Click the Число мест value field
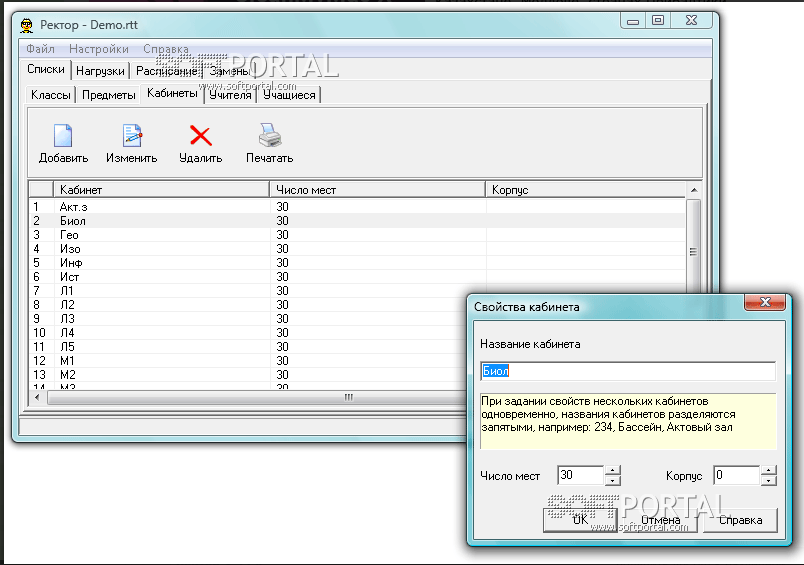804x565 pixels. [x=581, y=475]
